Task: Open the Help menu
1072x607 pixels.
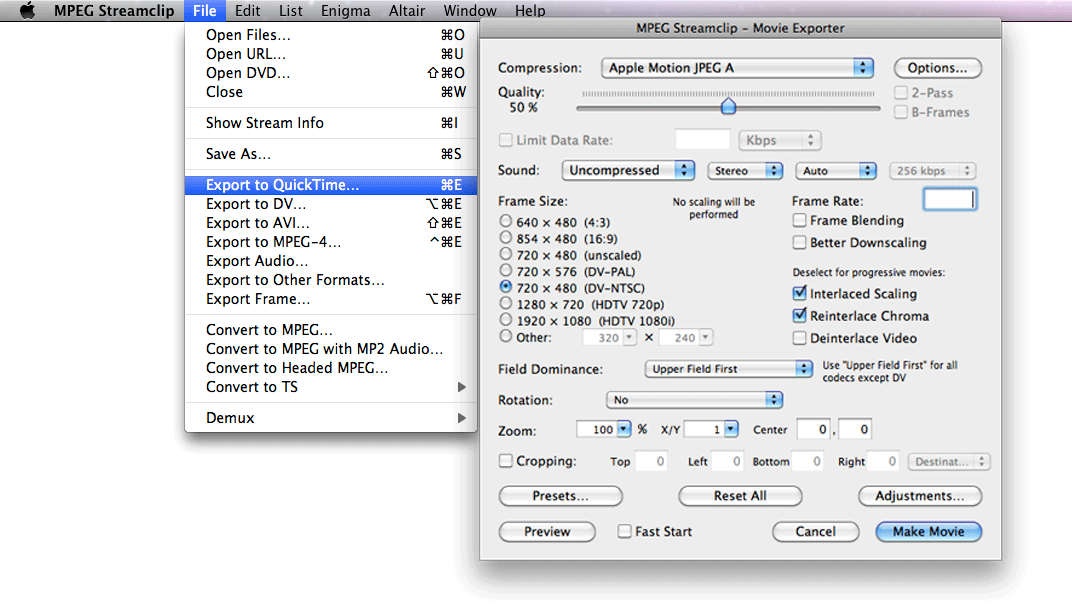Action: tap(530, 10)
